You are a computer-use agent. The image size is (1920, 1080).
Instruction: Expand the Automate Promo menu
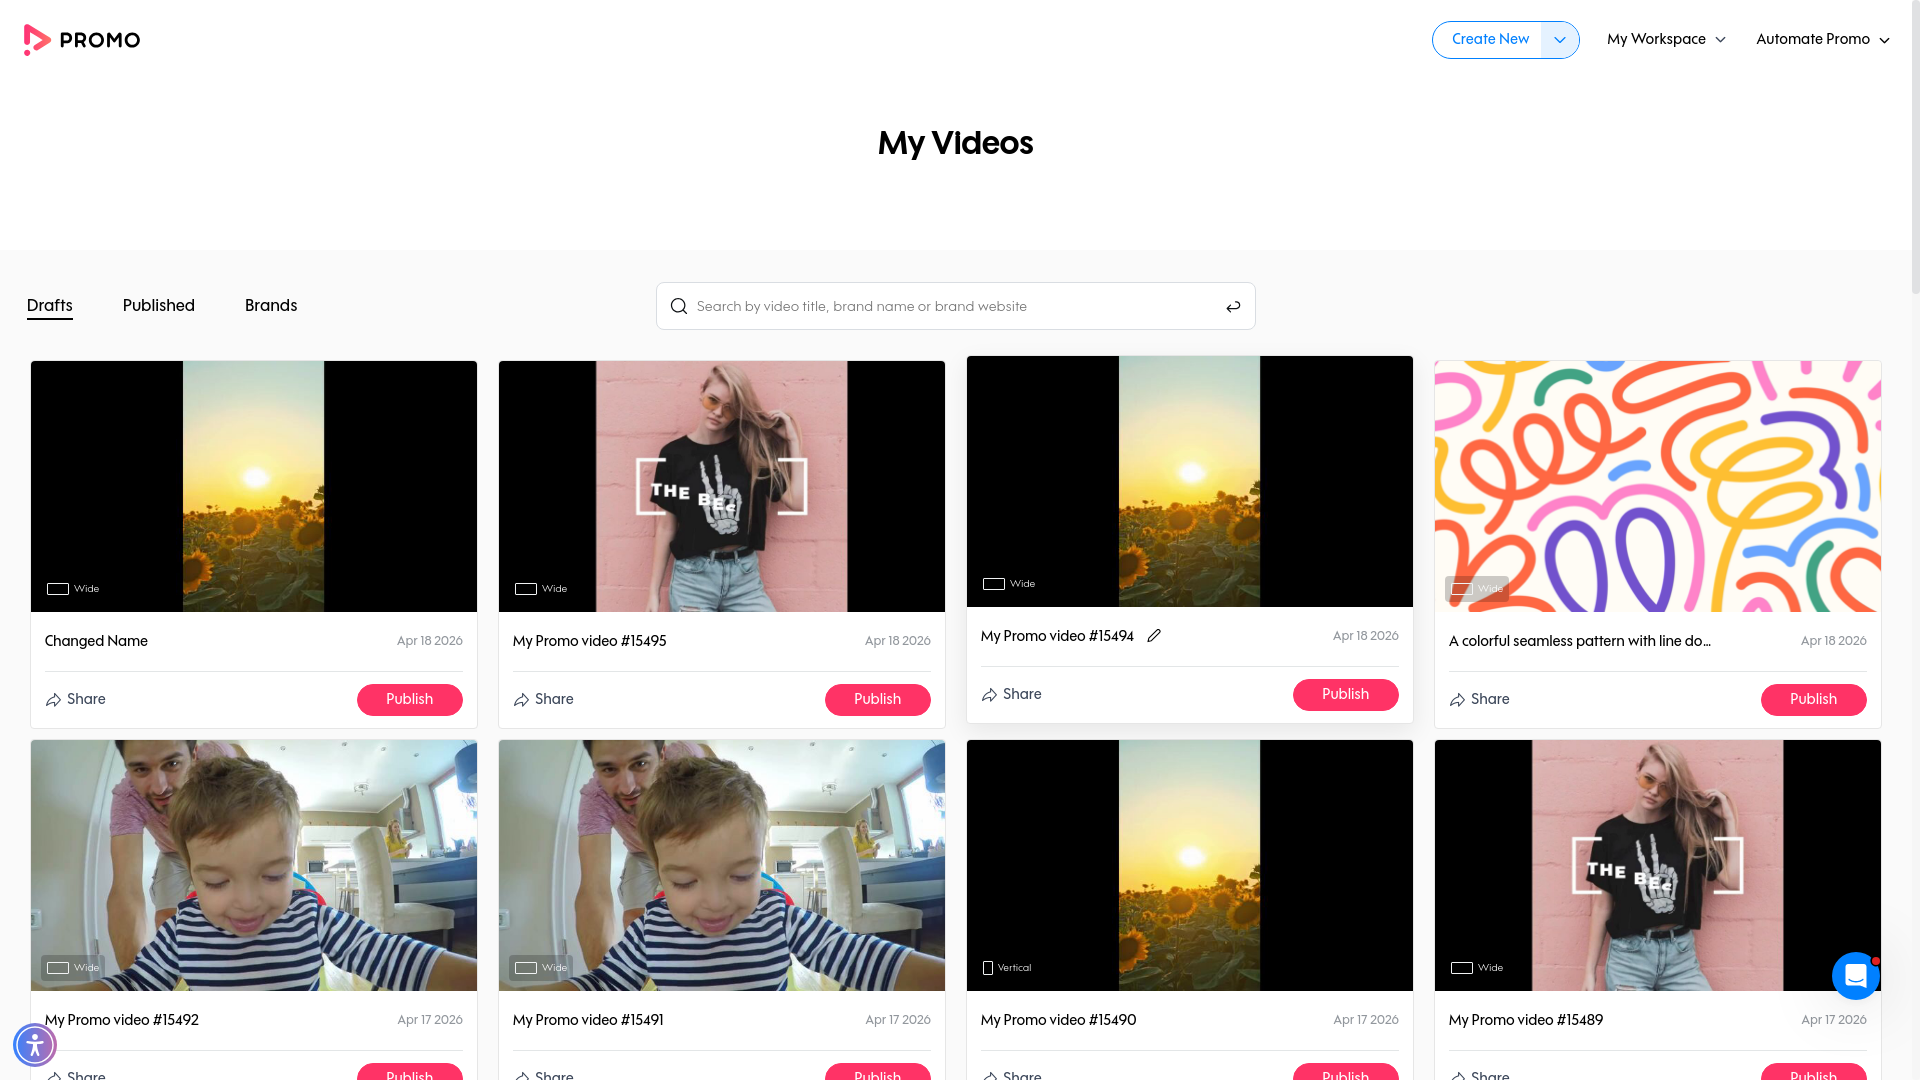pos(1822,40)
